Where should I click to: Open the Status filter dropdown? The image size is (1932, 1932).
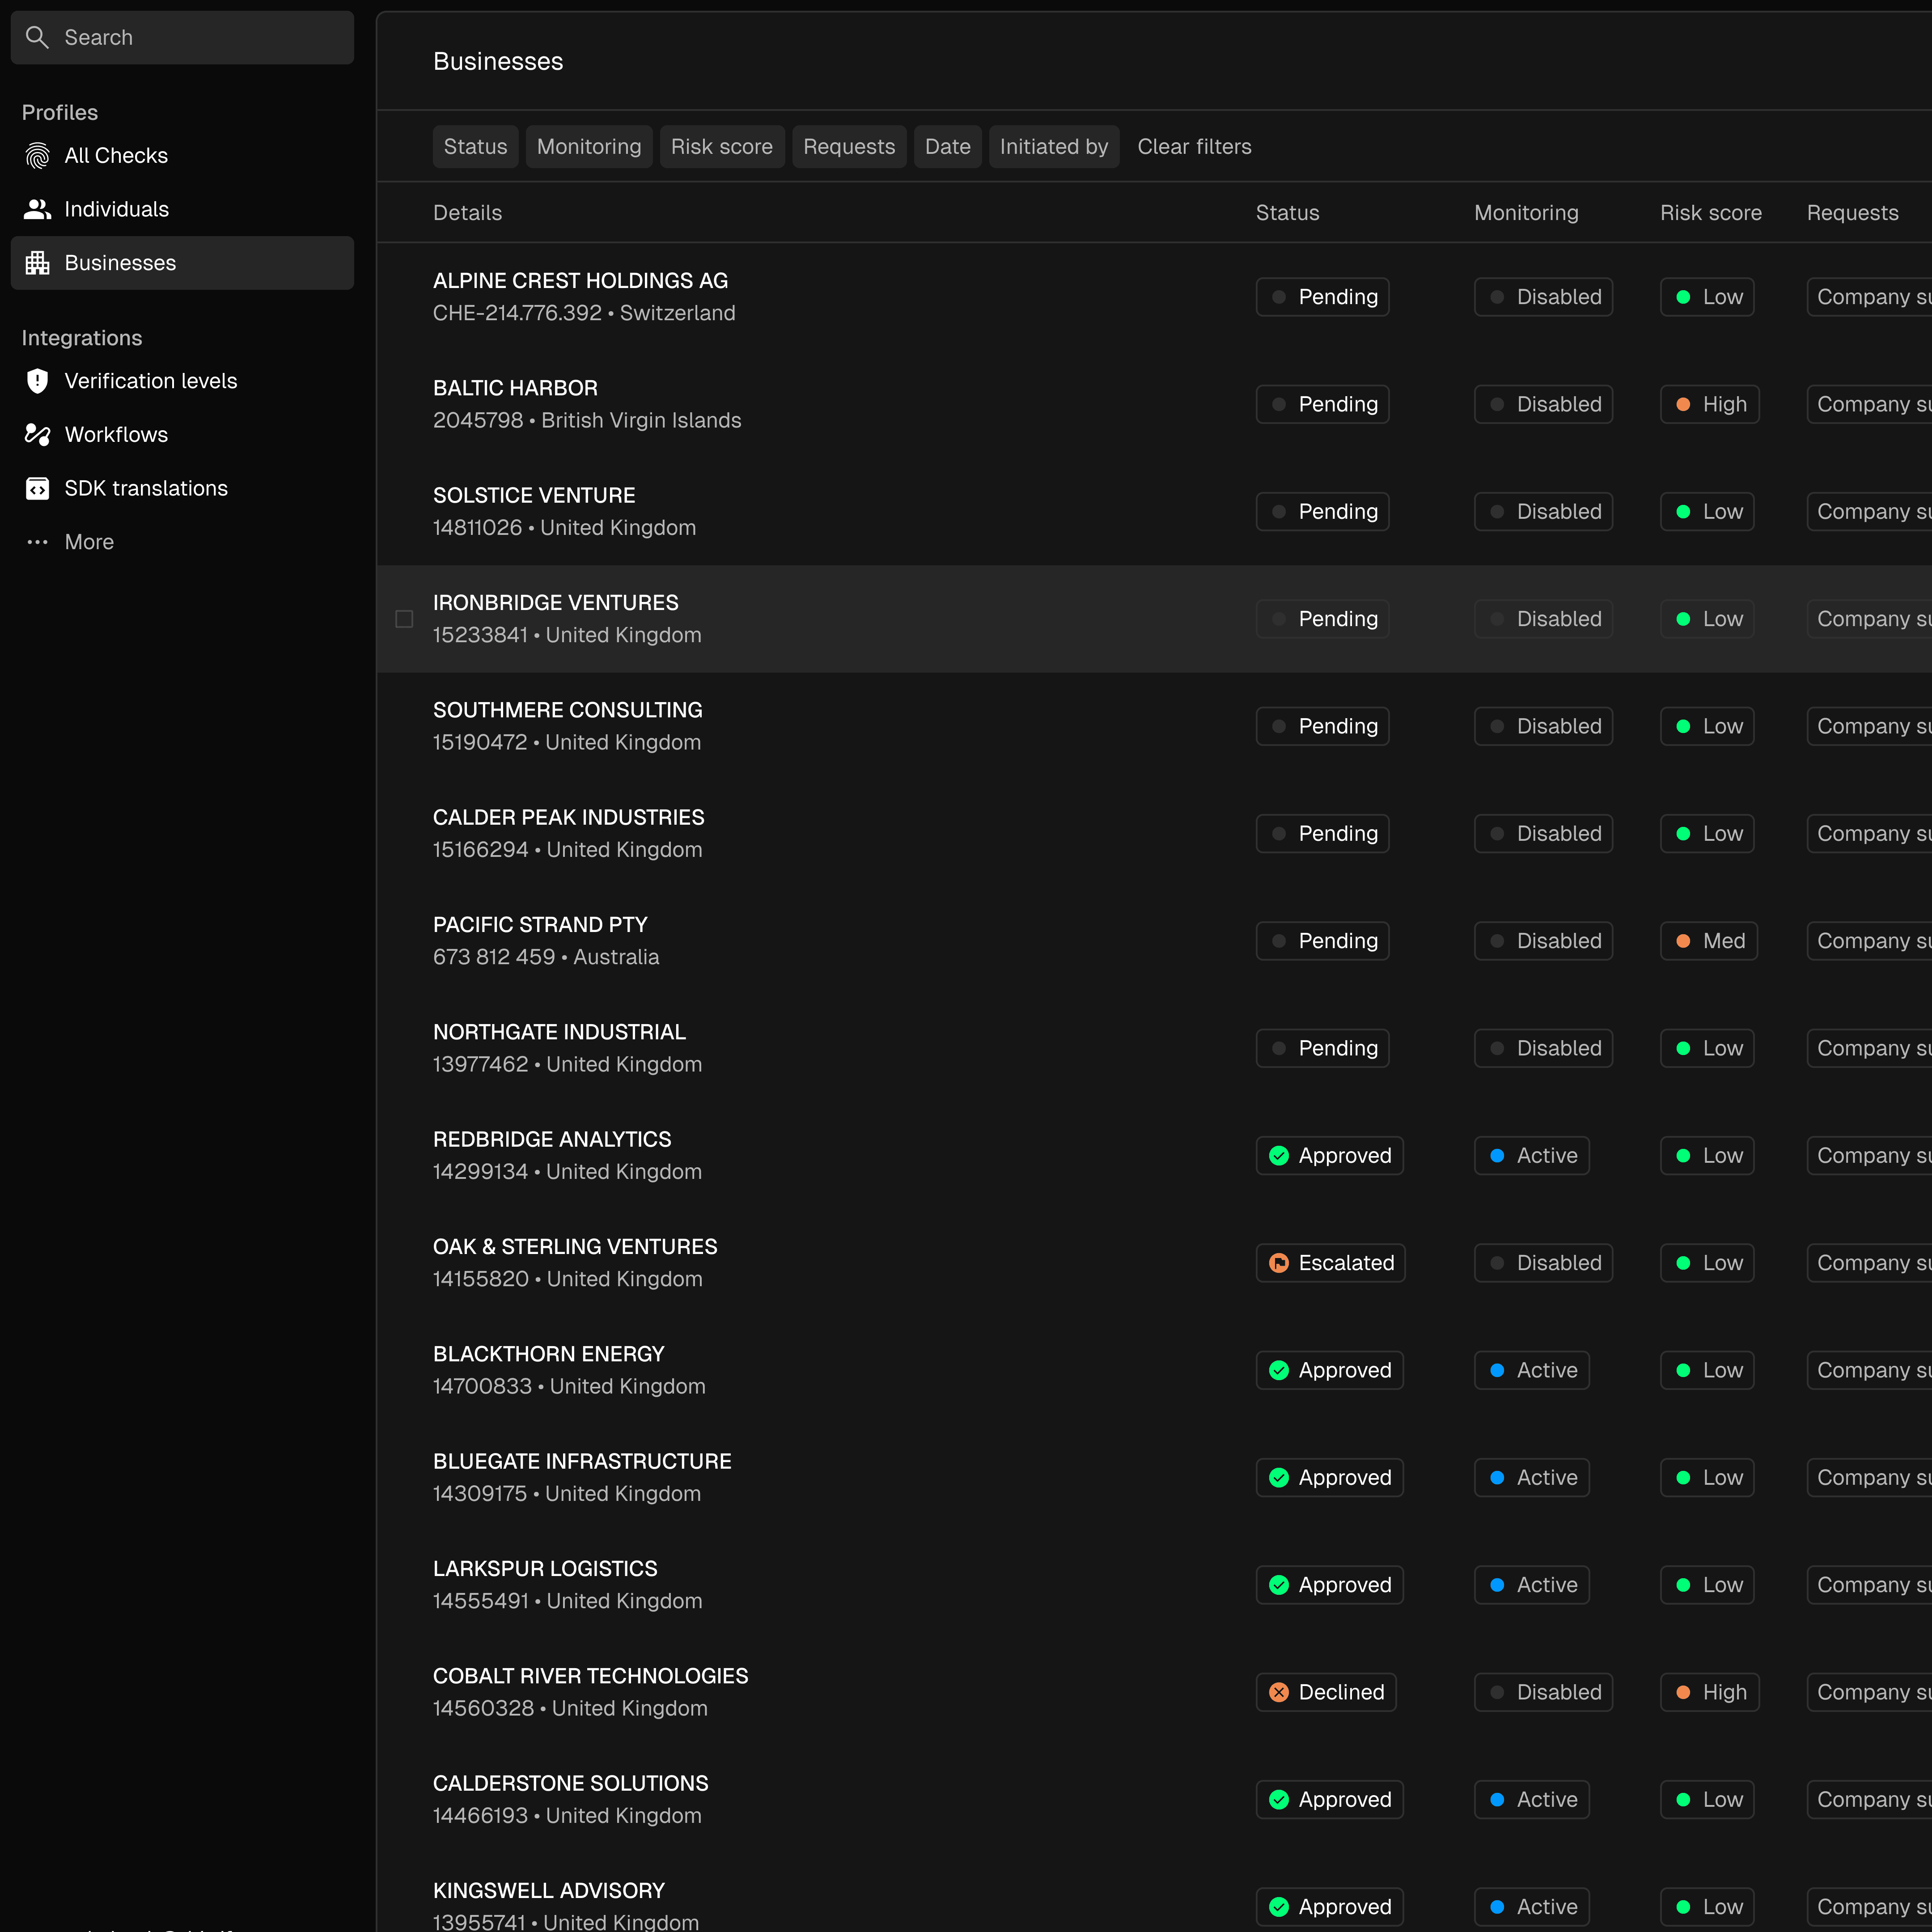point(475,147)
